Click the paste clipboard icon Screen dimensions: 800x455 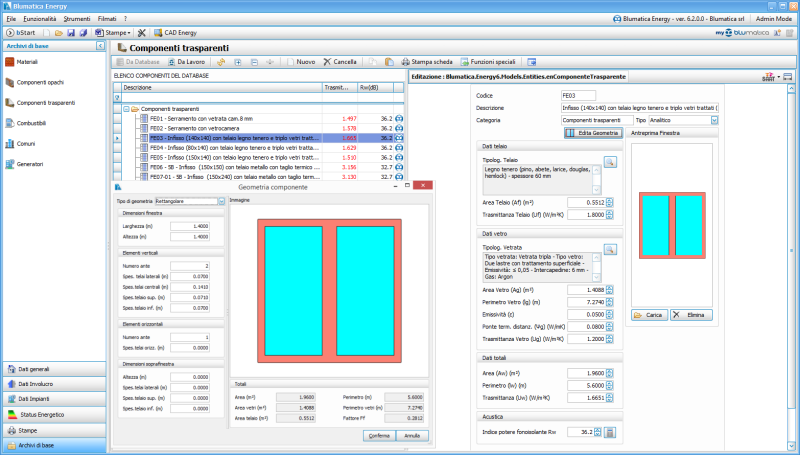389,62
